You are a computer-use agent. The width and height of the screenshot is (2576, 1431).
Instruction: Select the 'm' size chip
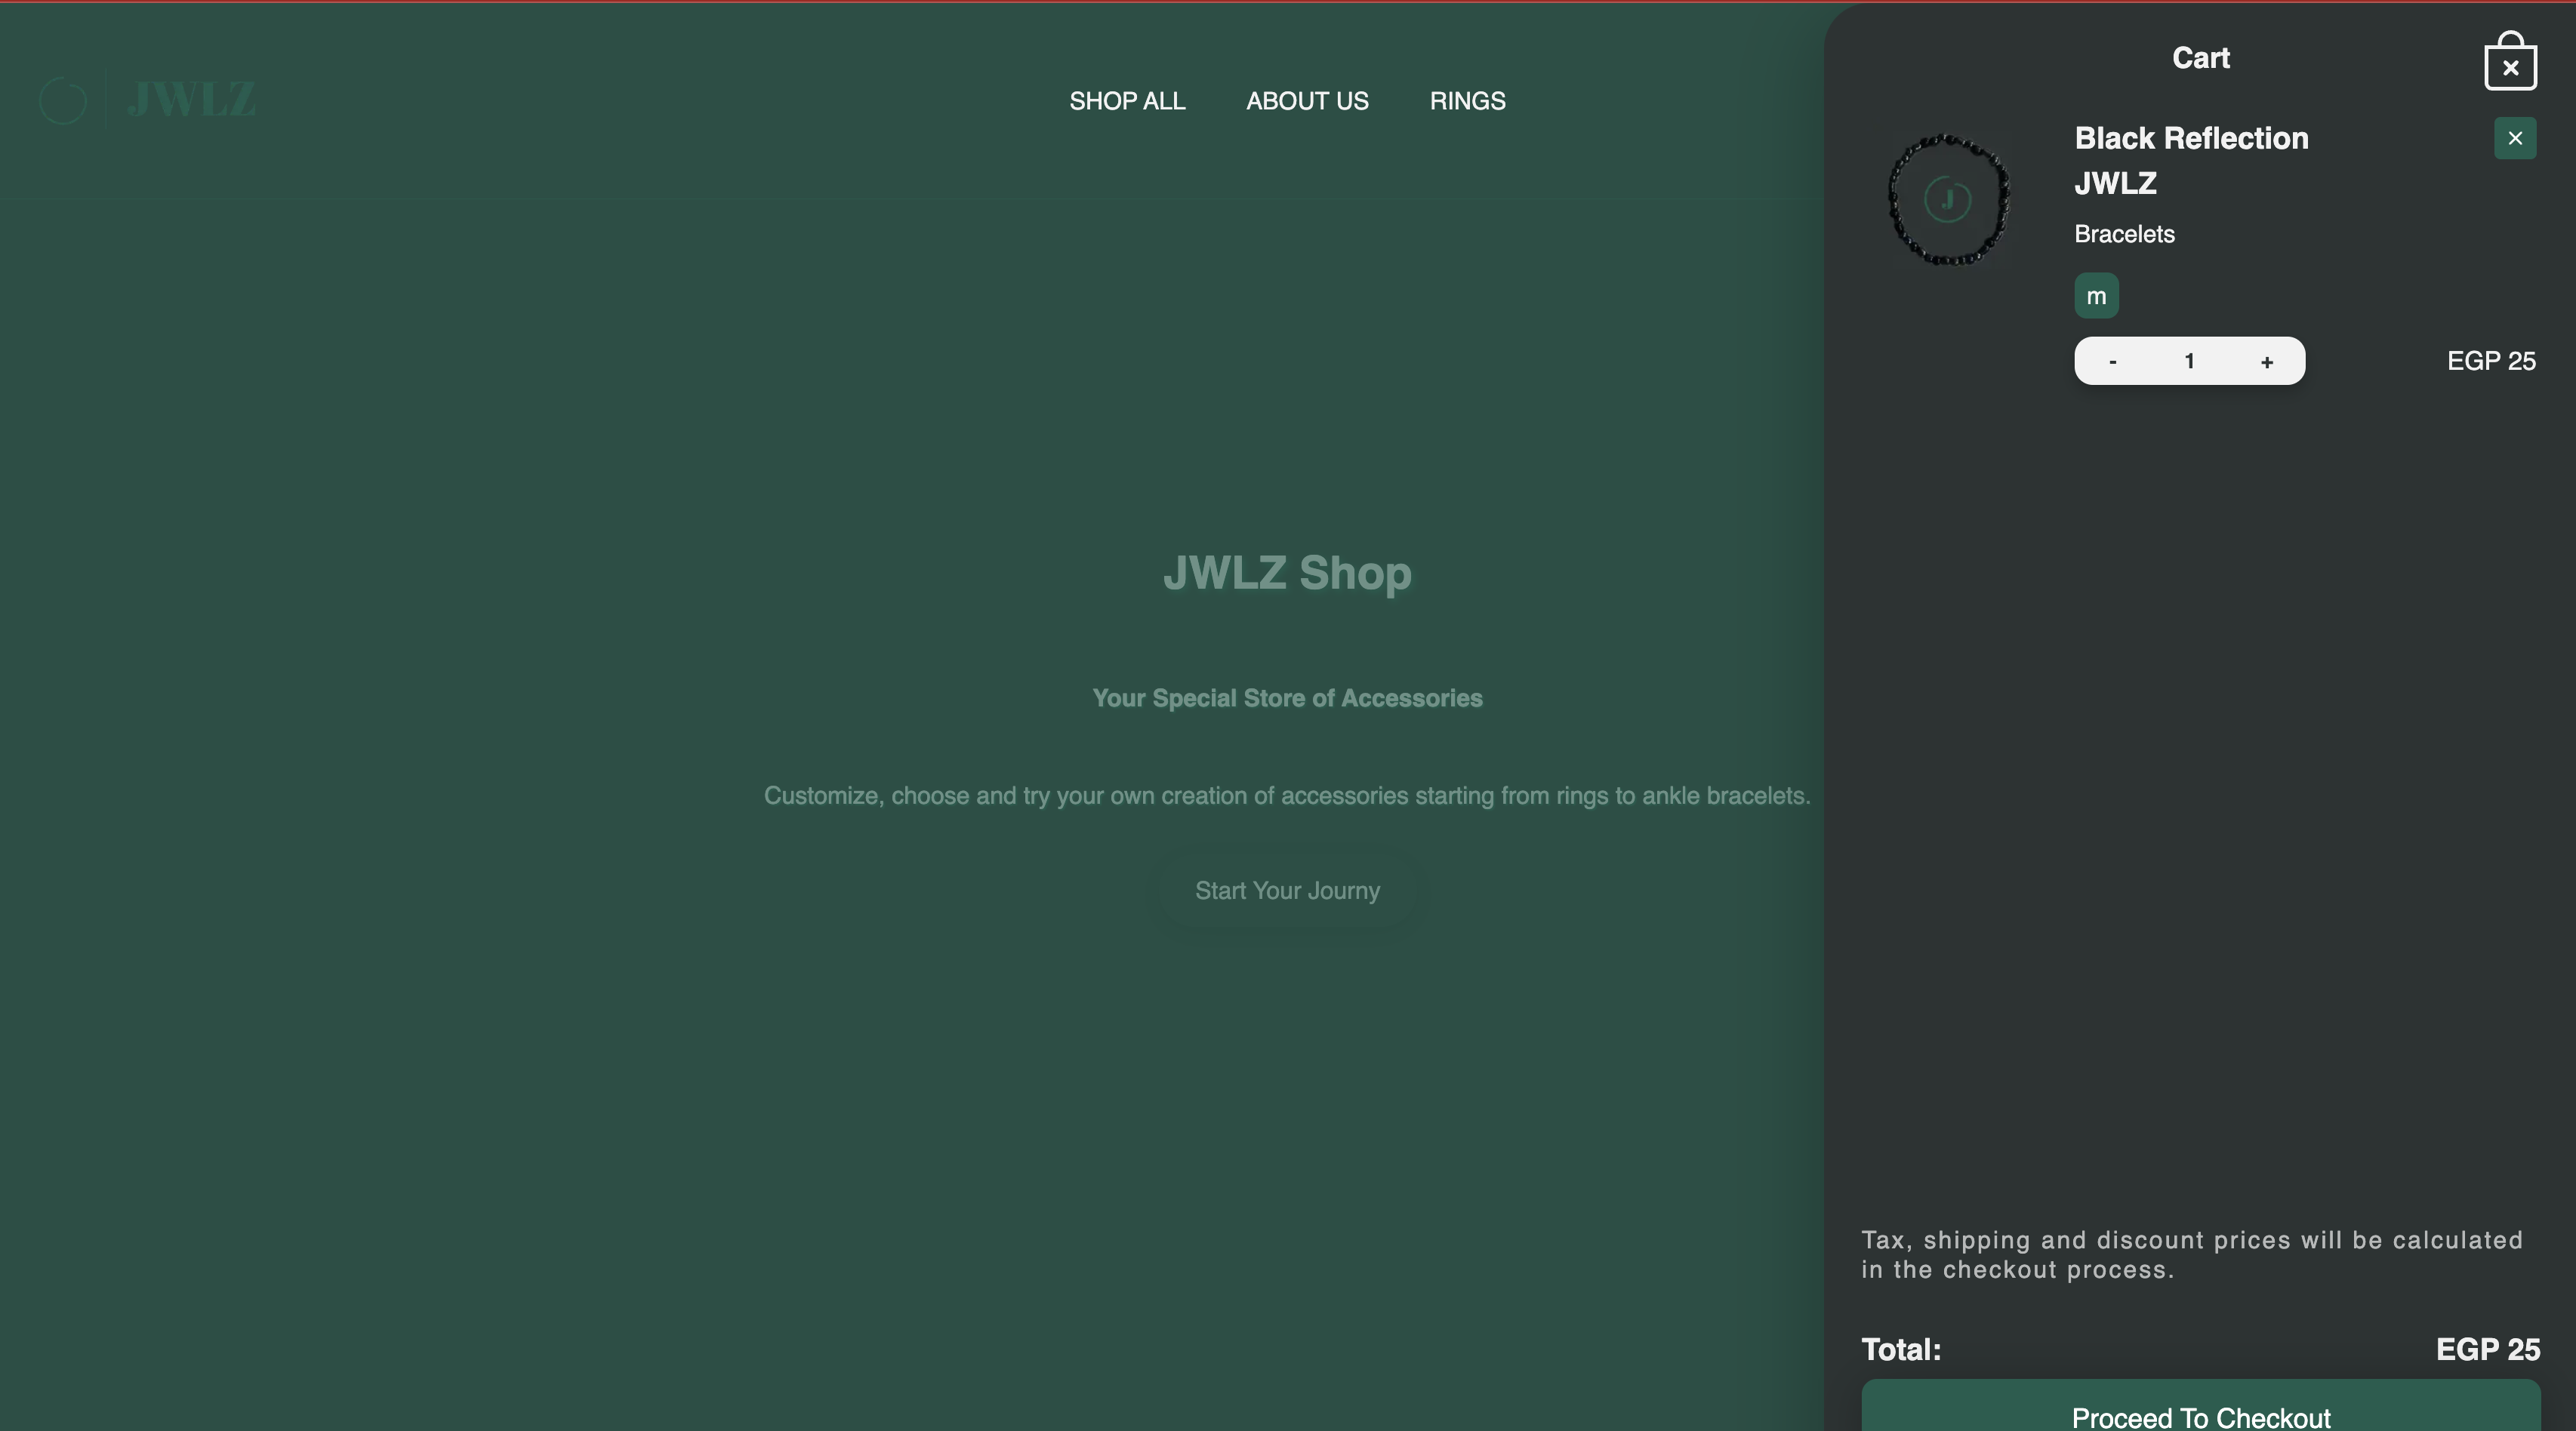(x=2096, y=296)
